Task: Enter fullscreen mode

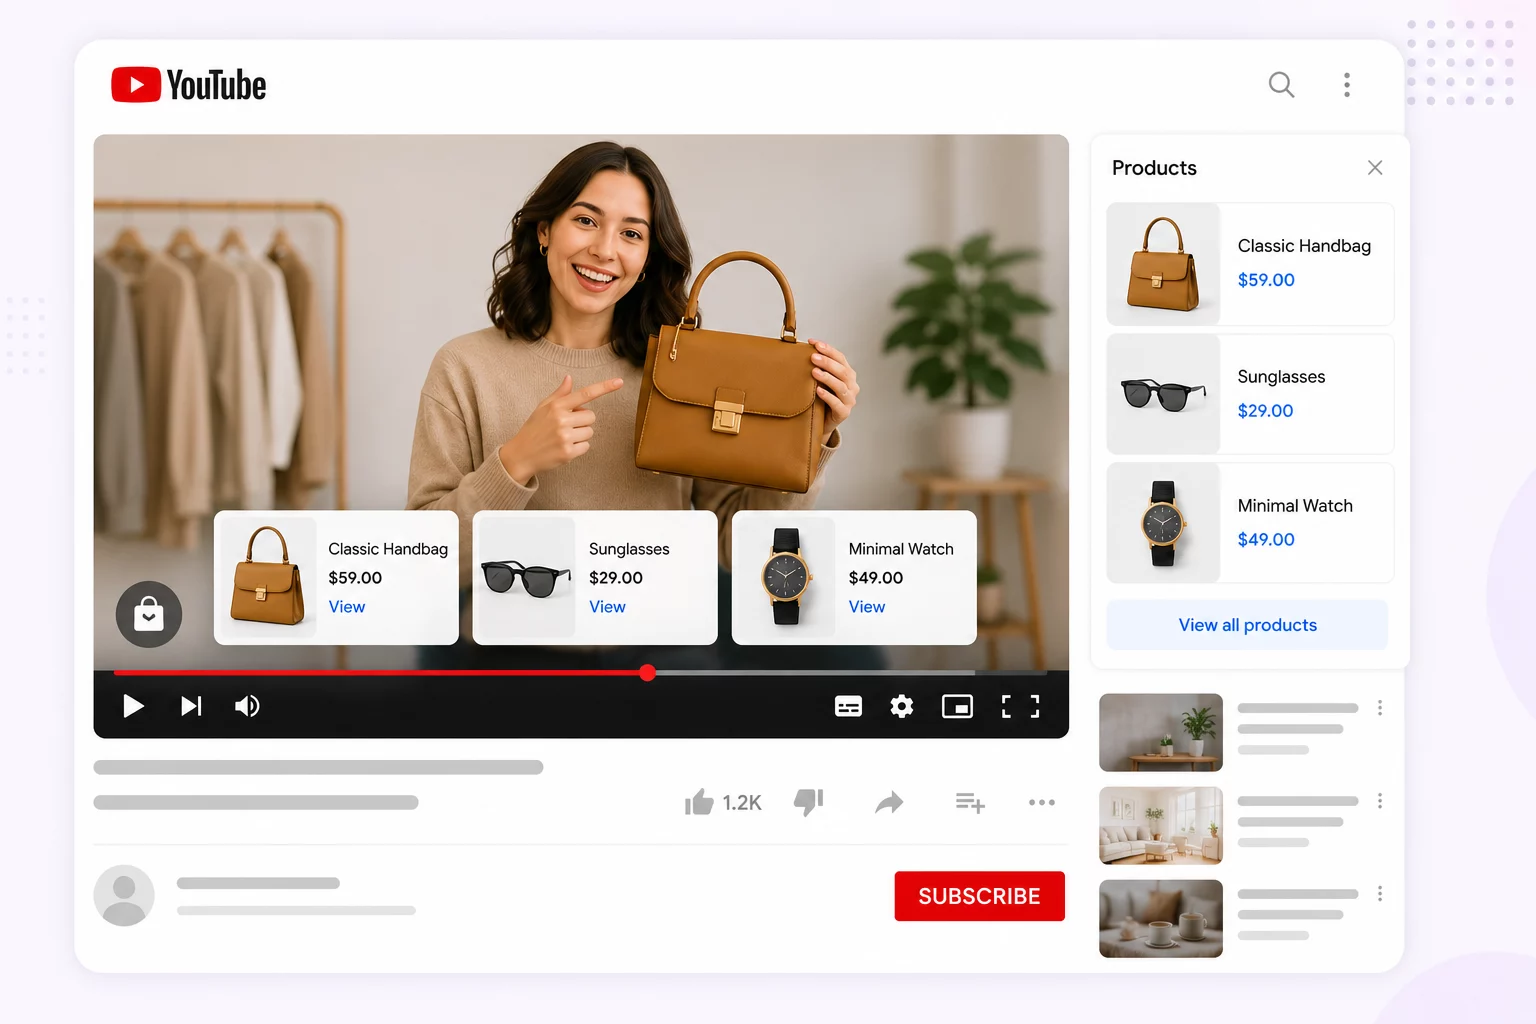Action: click(x=1021, y=707)
